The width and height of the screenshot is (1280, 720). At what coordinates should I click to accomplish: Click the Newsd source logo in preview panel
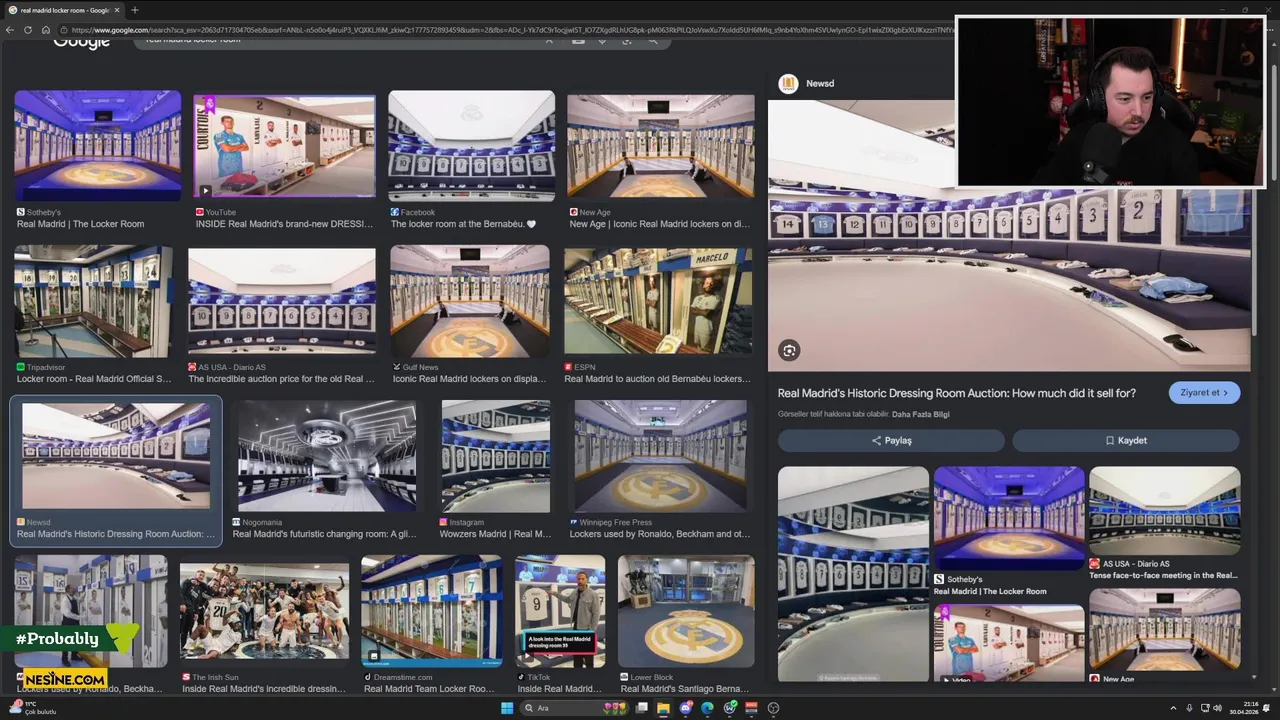click(x=788, y=83)
